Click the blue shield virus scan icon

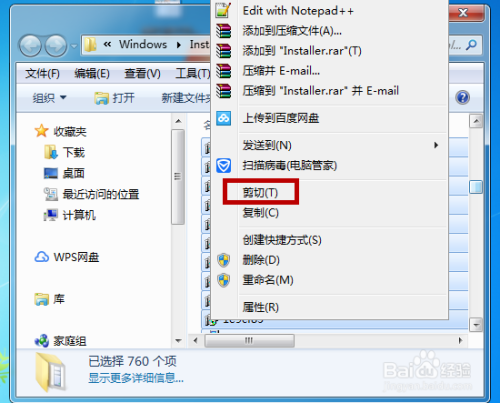point(223,165)
